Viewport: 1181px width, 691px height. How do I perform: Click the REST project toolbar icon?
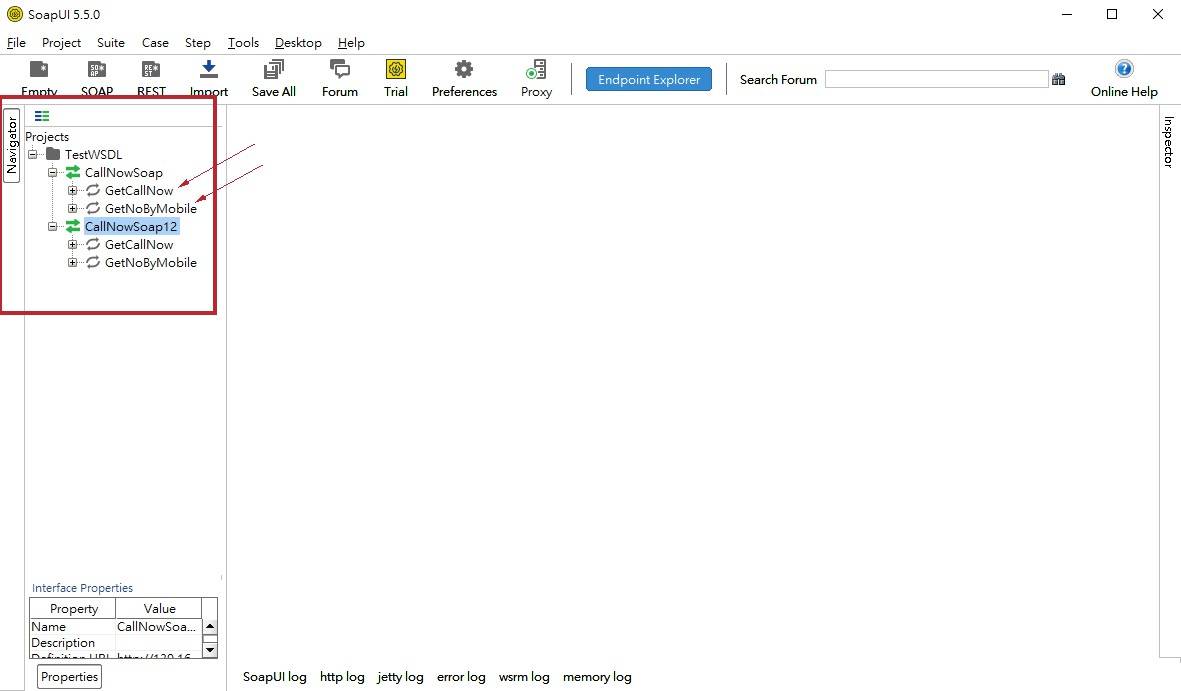151,70
